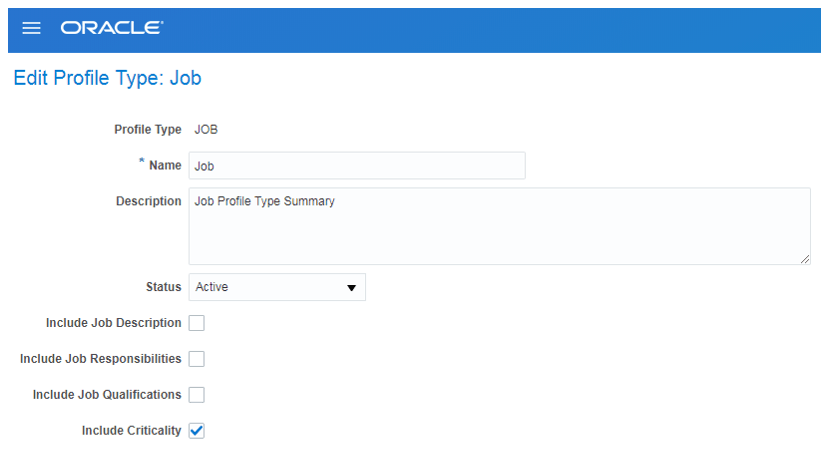Click the Include Criticality label
This screenshot has width=827, height=455.
(x=131, y=431)
